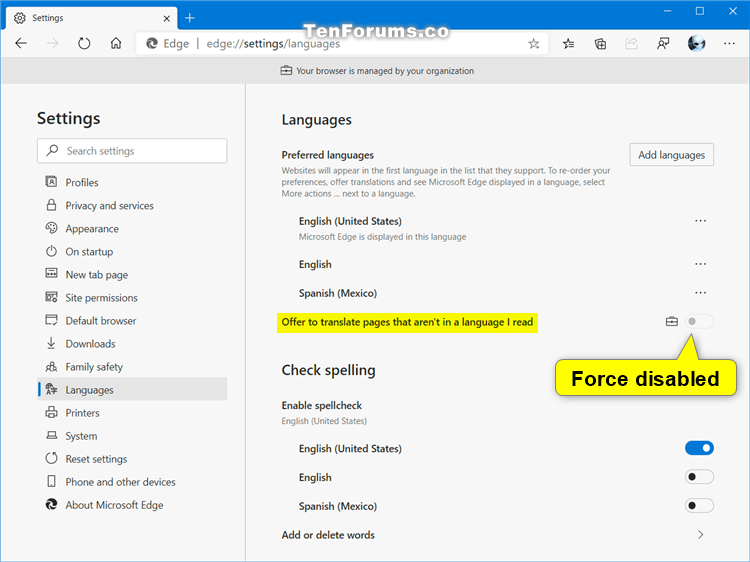The width and height of the screenshot is (750, 562).
Task: Toggle spellcheck for English (United States)
Action: tap(699, 448)
